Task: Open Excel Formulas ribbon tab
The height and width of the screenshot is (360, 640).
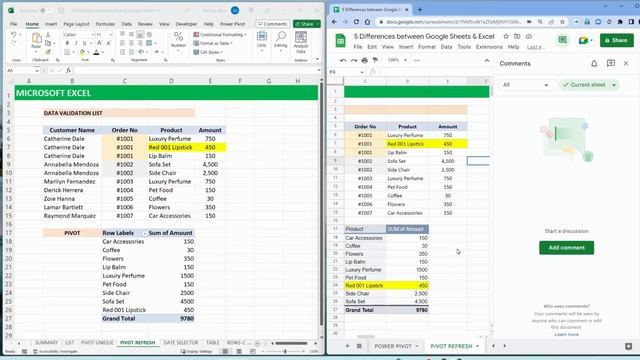Action: tap(105, 24)
